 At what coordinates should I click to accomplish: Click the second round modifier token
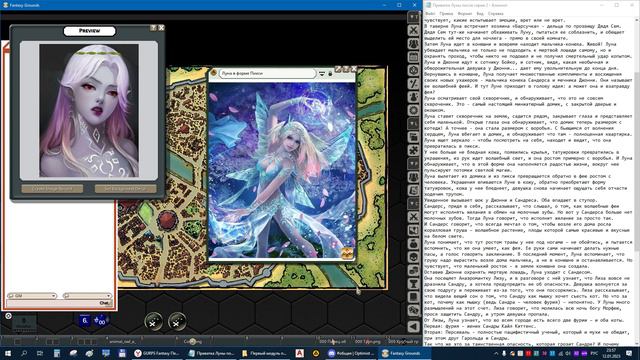[x=177, y=322]
